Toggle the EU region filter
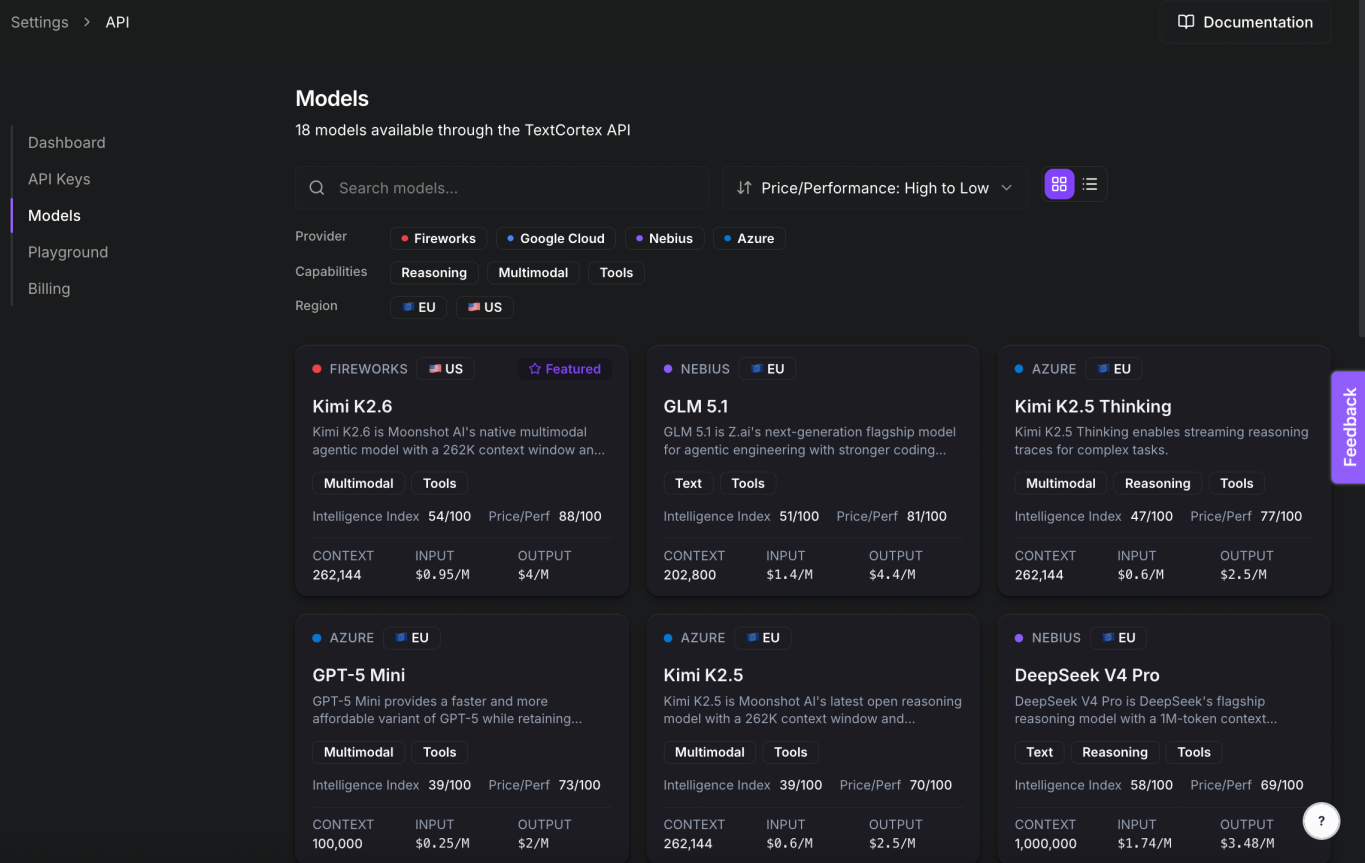Image resolution: width=1365 pixels, height=863 pixels. 418,307
